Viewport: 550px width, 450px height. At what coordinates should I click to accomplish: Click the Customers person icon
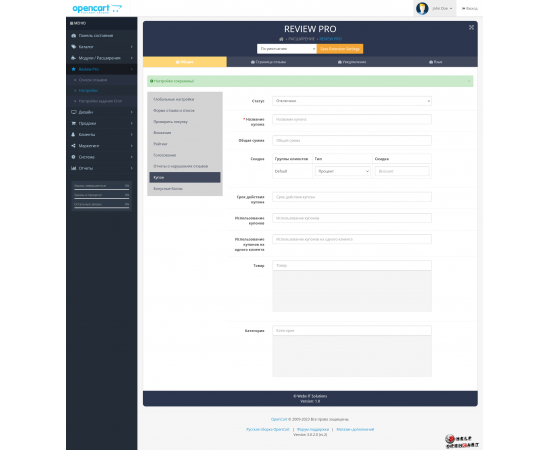tap(74, 135)
